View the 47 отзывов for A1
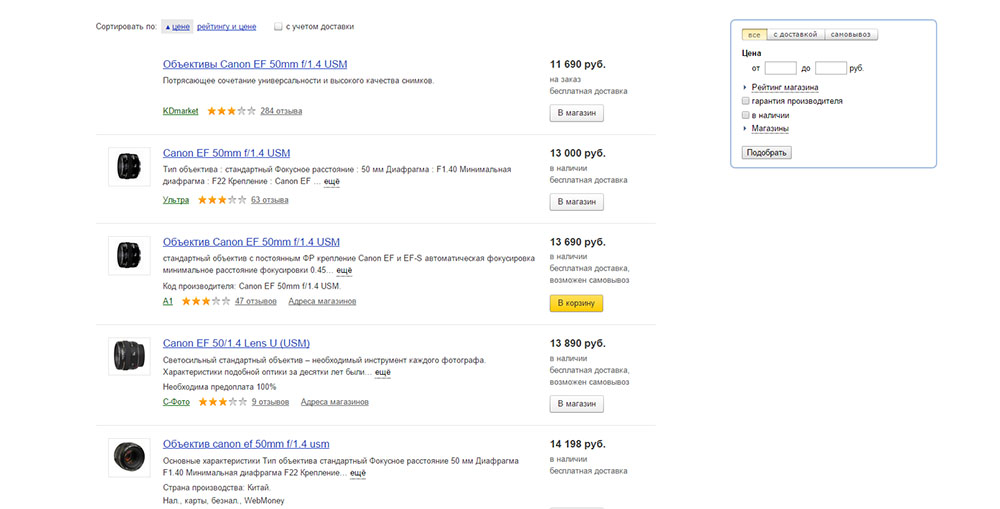Screen dimensions: 1000x509 tap(256, 301)
